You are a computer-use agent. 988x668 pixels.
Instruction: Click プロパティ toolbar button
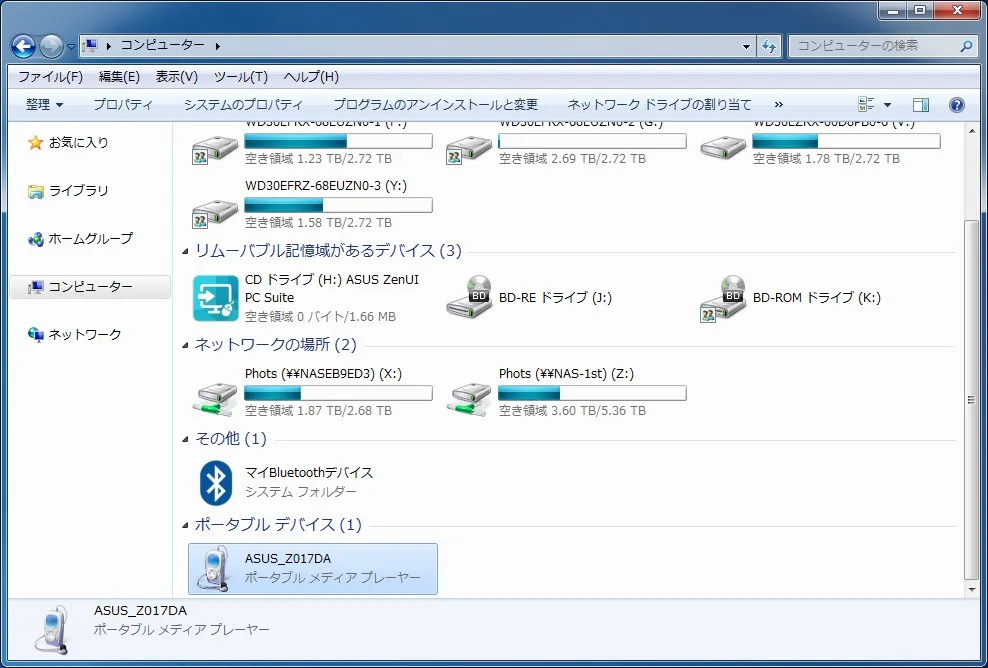click(x=123, y=105)
